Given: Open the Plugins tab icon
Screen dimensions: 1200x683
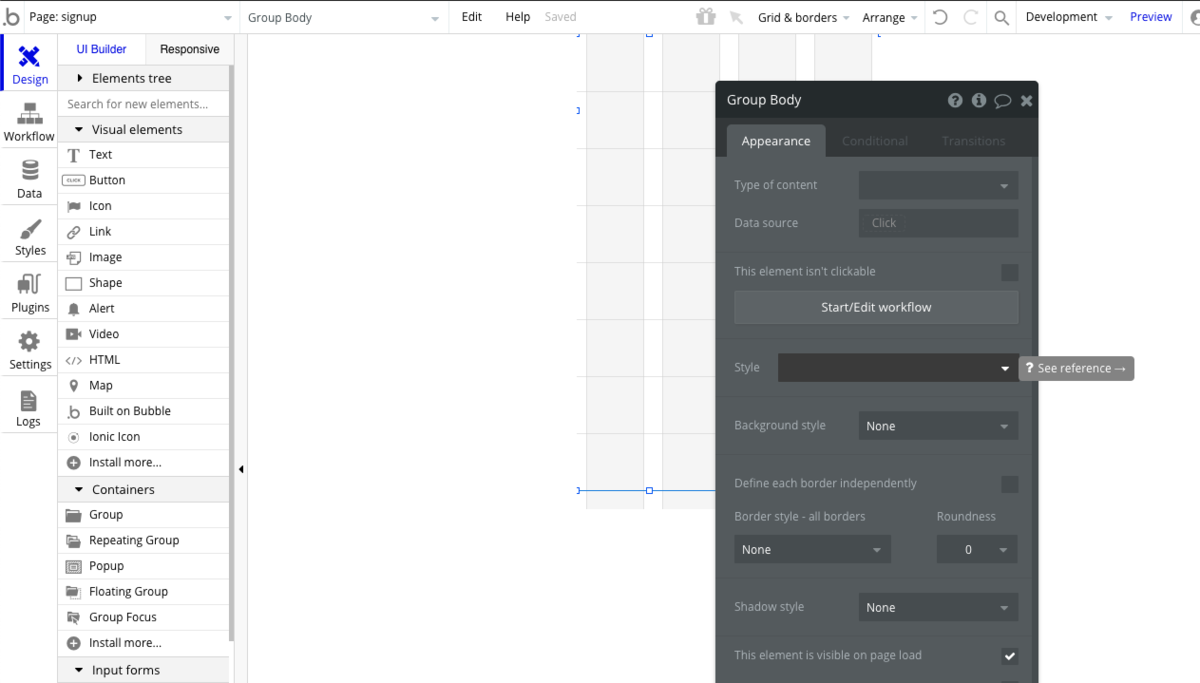Looking at the screenshot, I should click(29, 285).
